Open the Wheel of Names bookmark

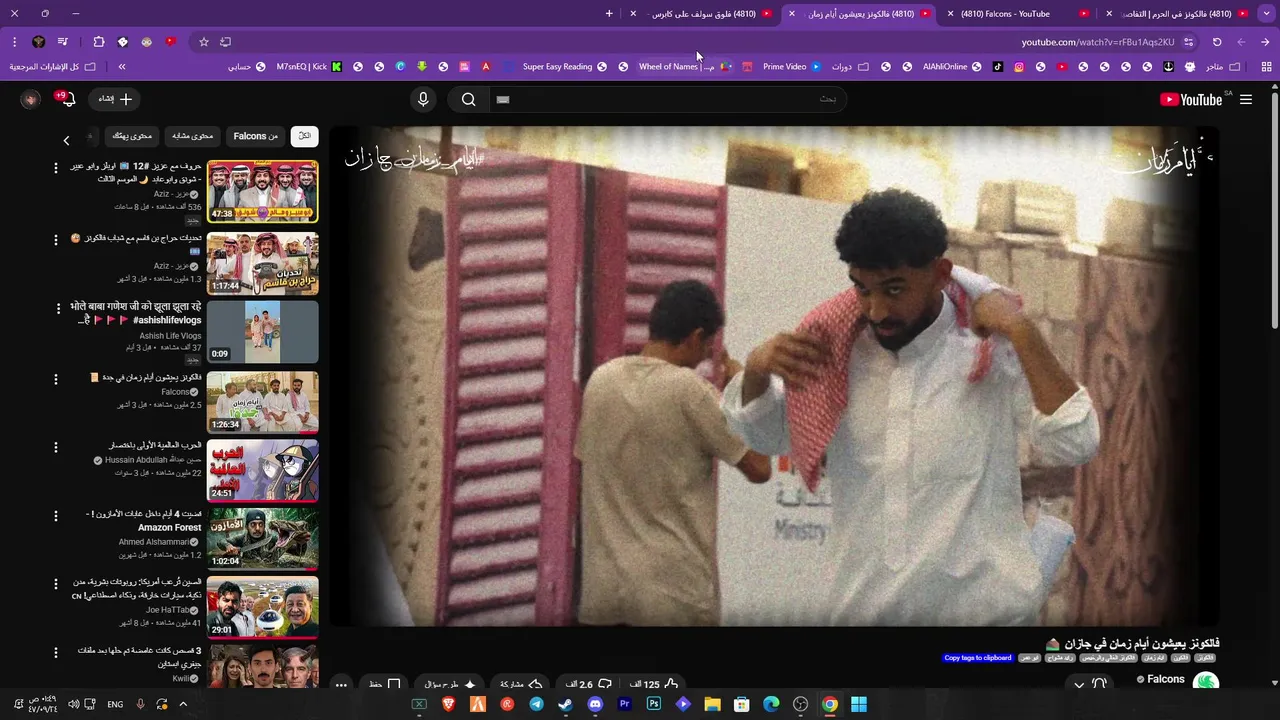685,67
